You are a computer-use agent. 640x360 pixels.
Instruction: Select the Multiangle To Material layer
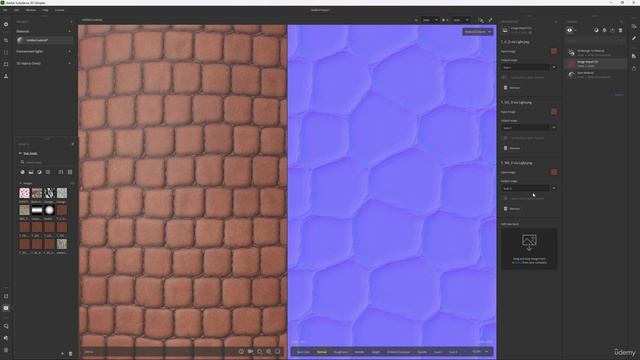click(596, 53)
